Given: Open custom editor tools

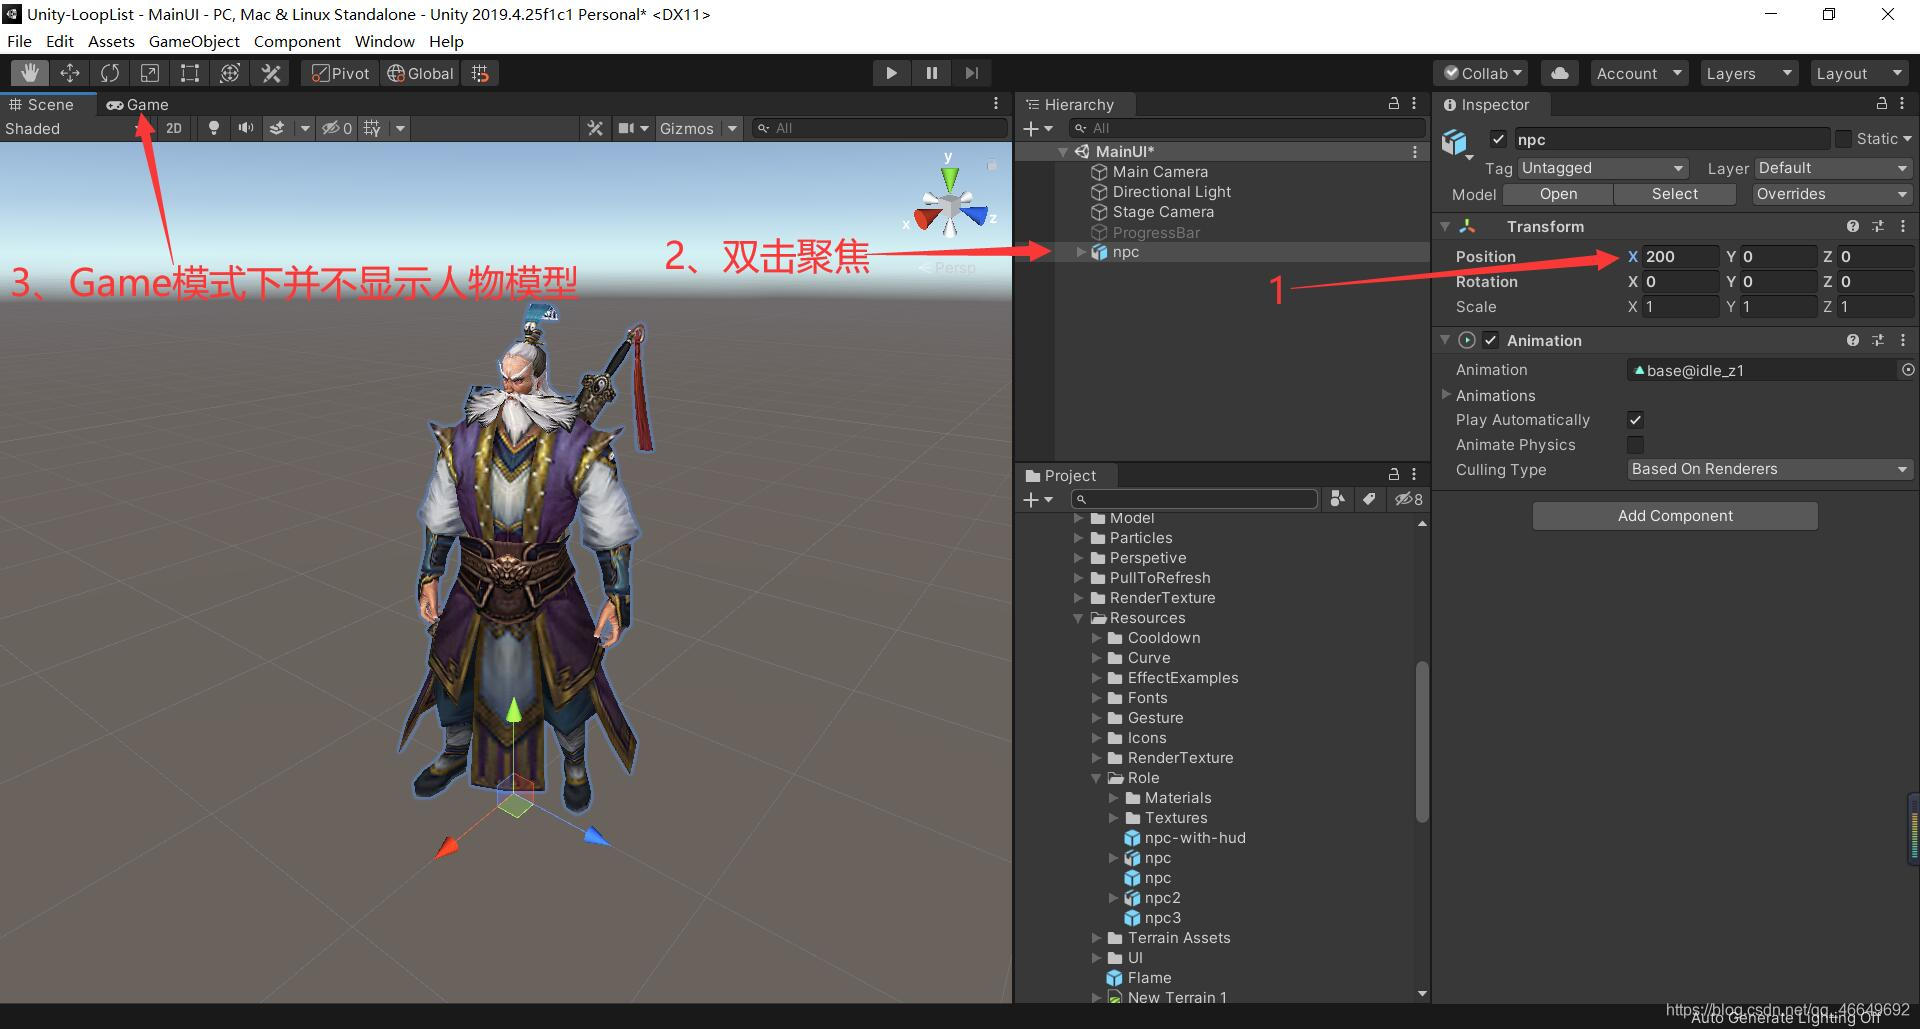Looking at the screenshot, I should [271, 73].
